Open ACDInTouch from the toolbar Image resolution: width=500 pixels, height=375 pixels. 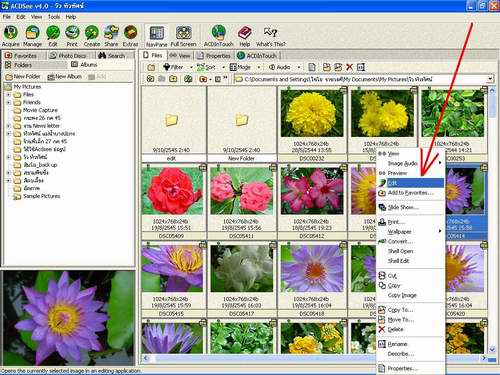[219, 36]
